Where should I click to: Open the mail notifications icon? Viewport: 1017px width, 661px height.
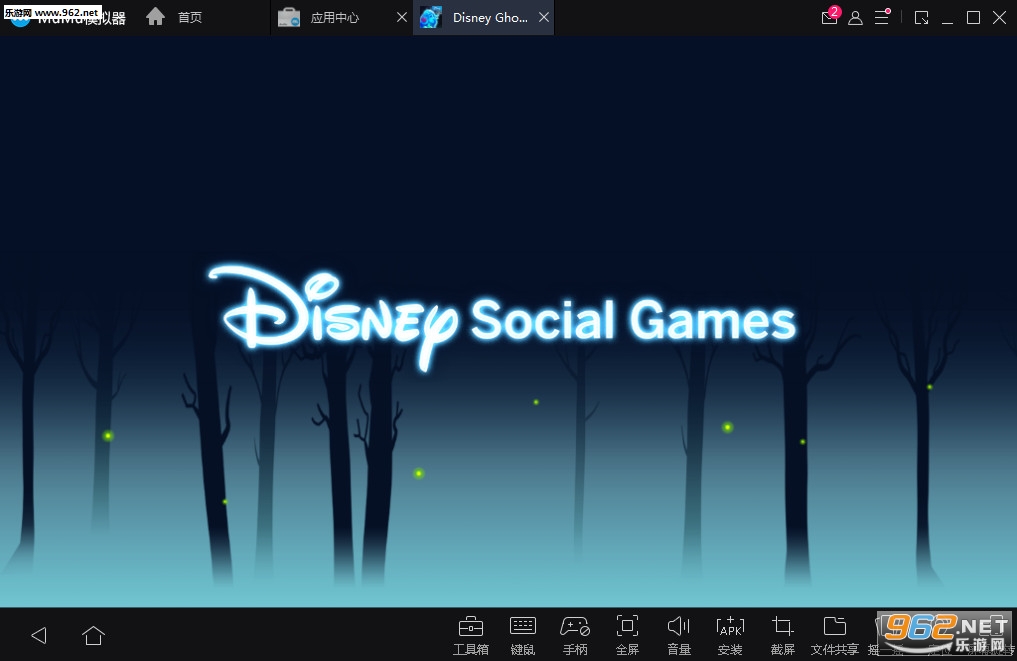(x=830, y=16)
